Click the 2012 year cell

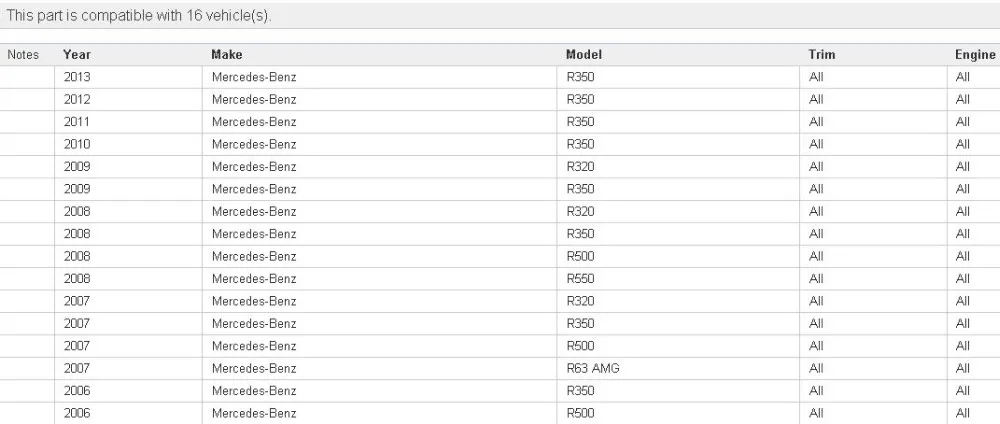[x=77, y=99]
